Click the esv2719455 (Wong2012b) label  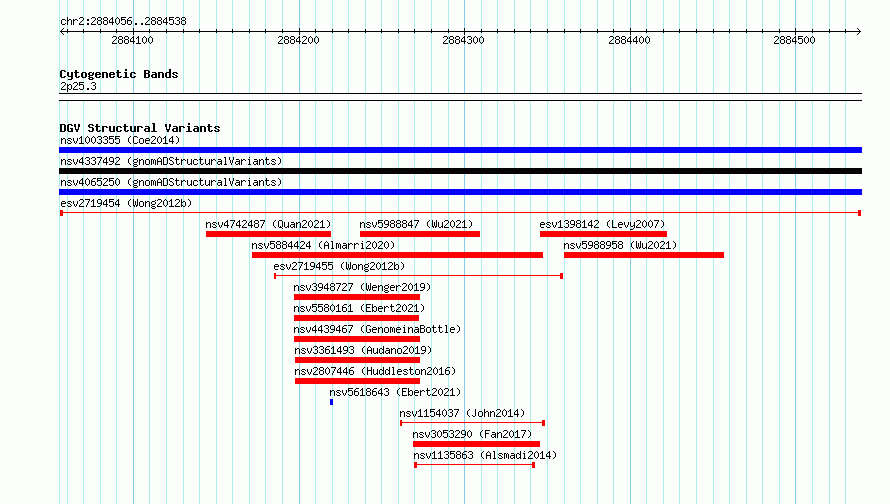(x=339, y=266)
